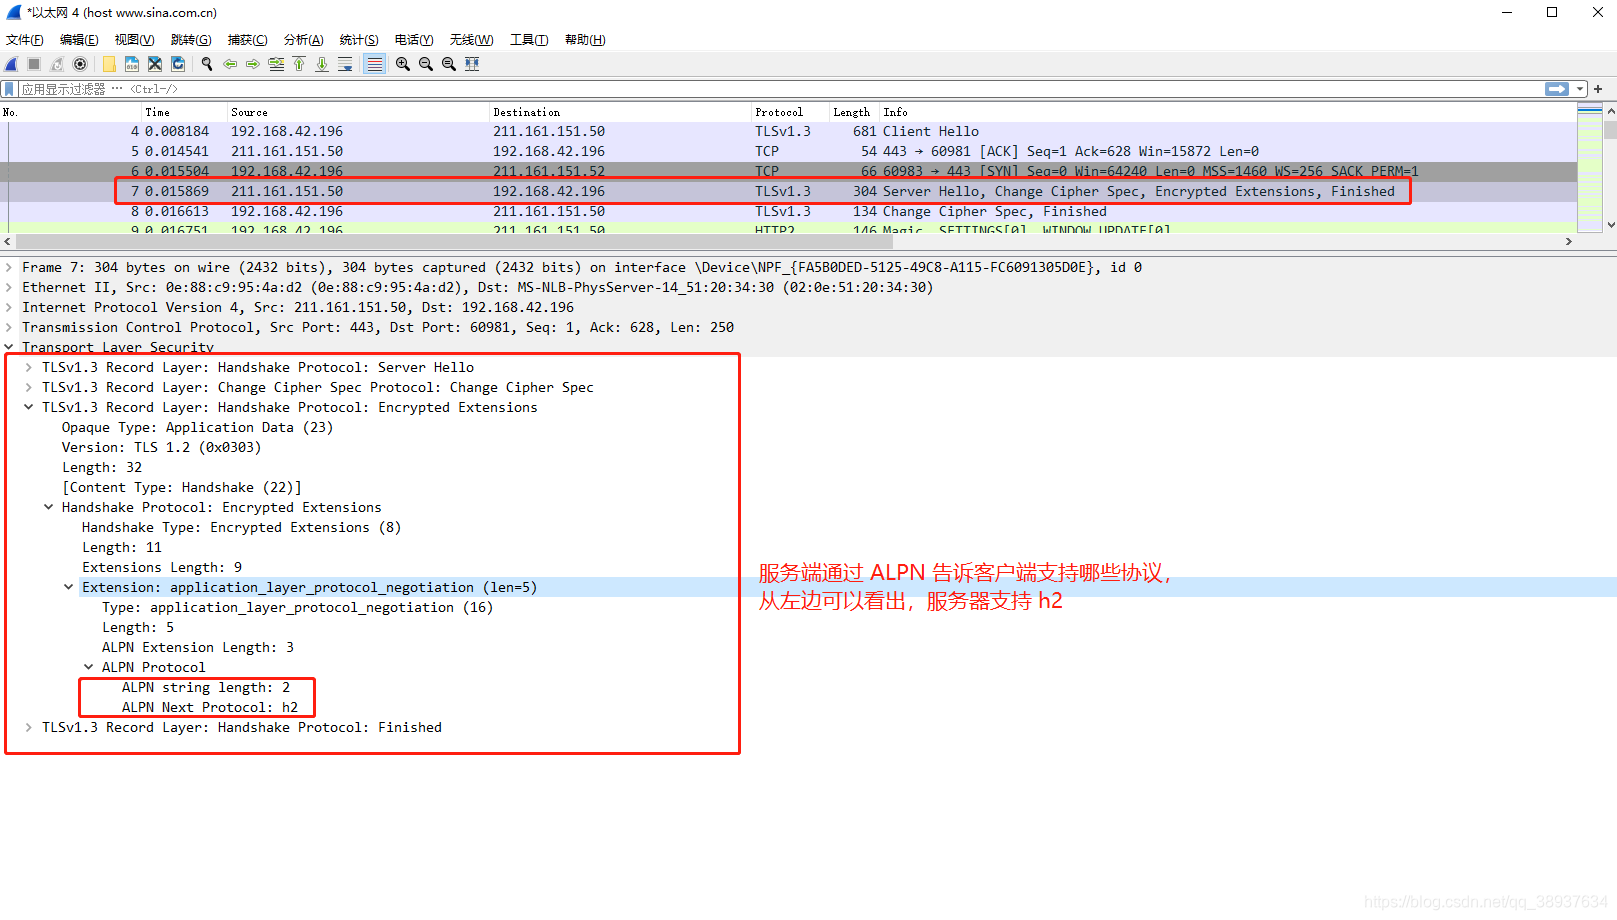Image resolution: width=1617 pixels, height=920 pixels.
Task: Sort packet list by Protocol column
Action: (x=789, y=112)
